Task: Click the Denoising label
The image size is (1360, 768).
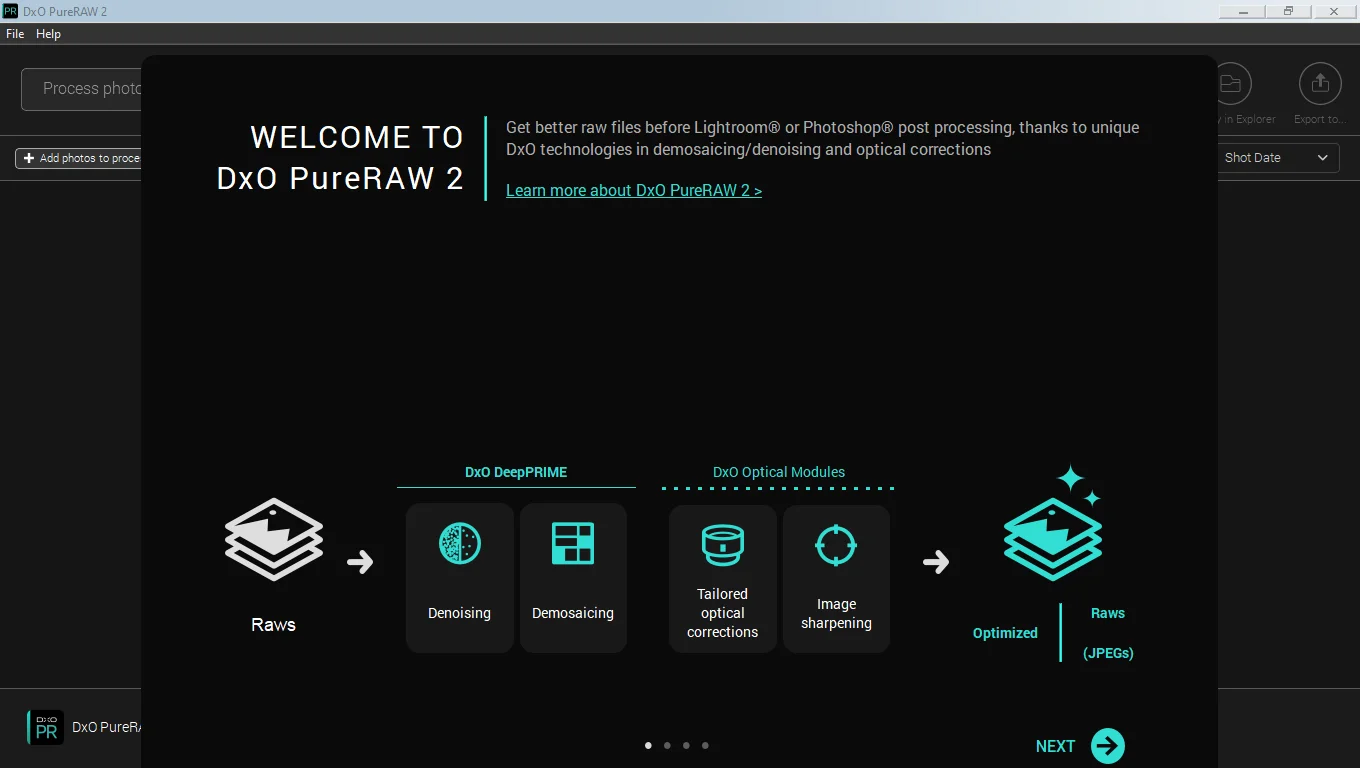Action: coord(460,613)
